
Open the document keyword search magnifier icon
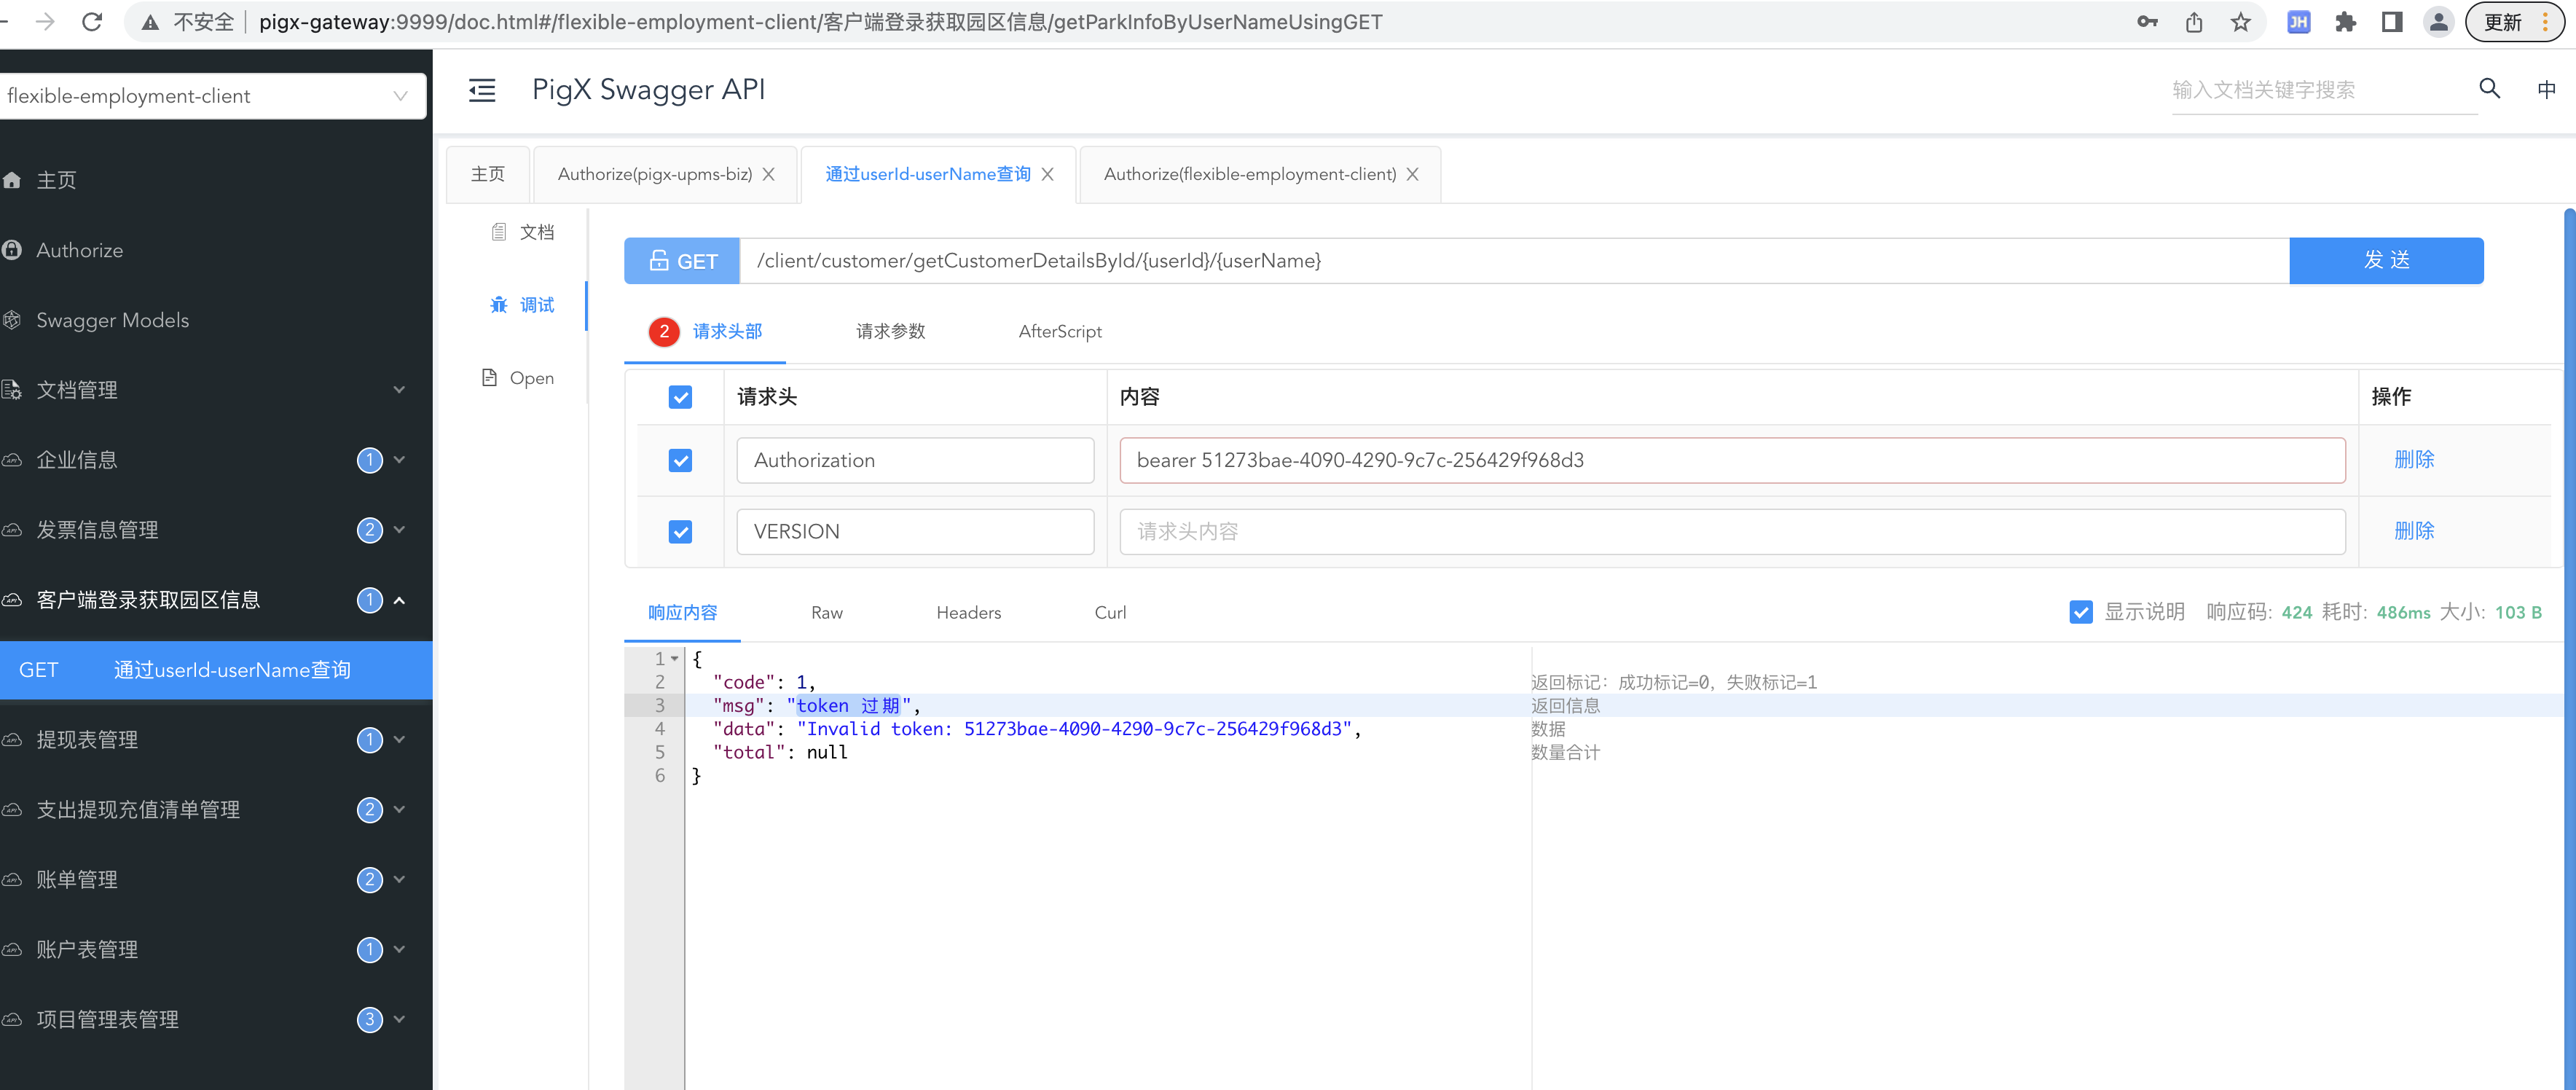[2489, 89]
